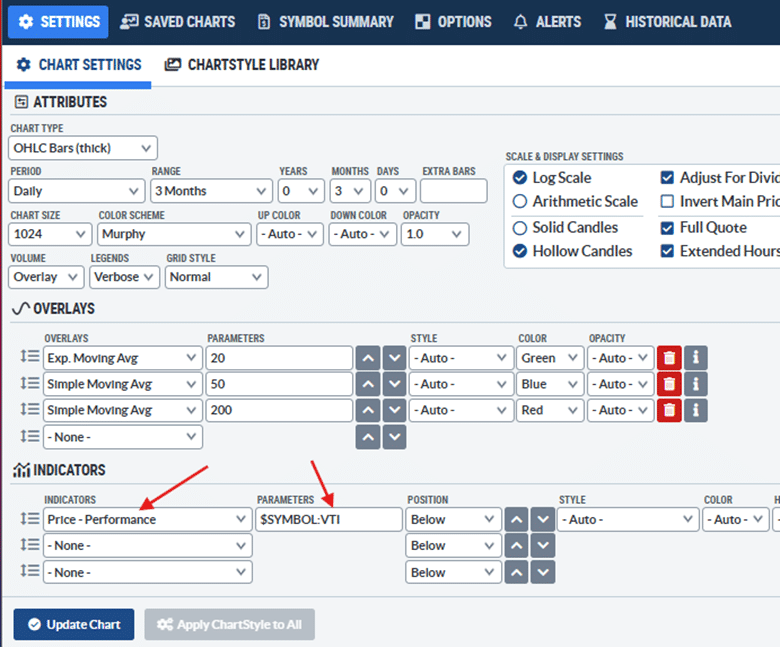The width and height of the screenshot is (780, 647).
Task: Click info icon for Red 200 overlay
Action: (695, 410)
